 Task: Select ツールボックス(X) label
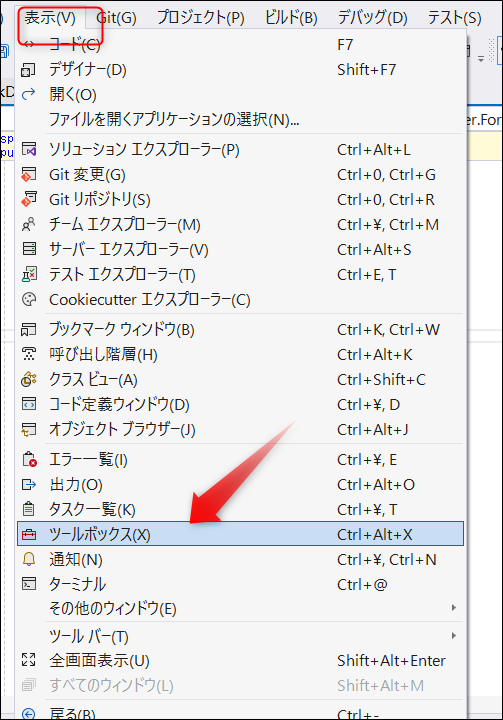[x=100, y=534]
